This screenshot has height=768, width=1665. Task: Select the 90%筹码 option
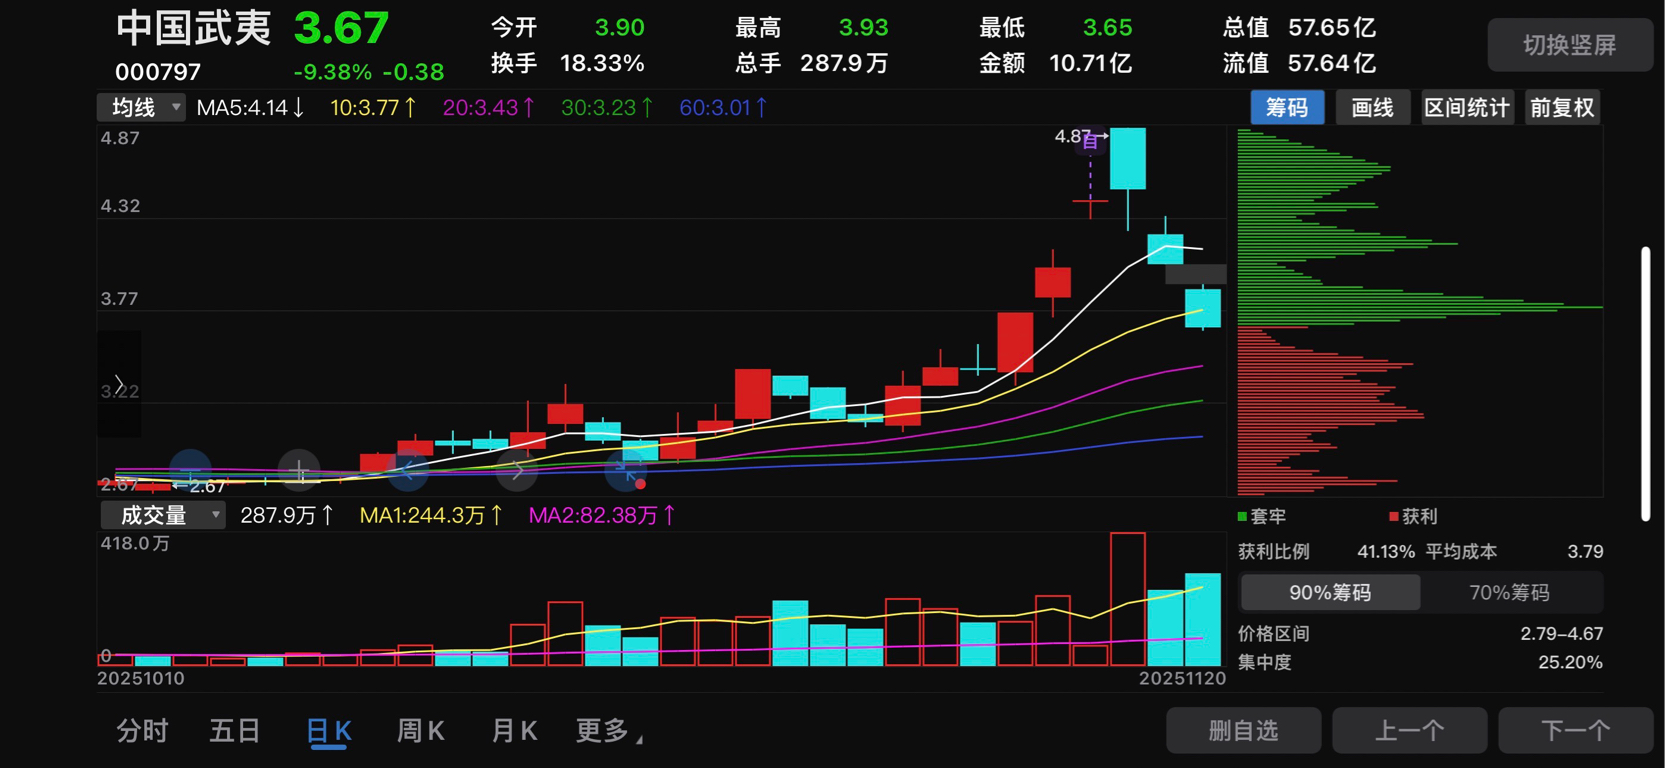pyautogui.click(x=1330, y=592)
